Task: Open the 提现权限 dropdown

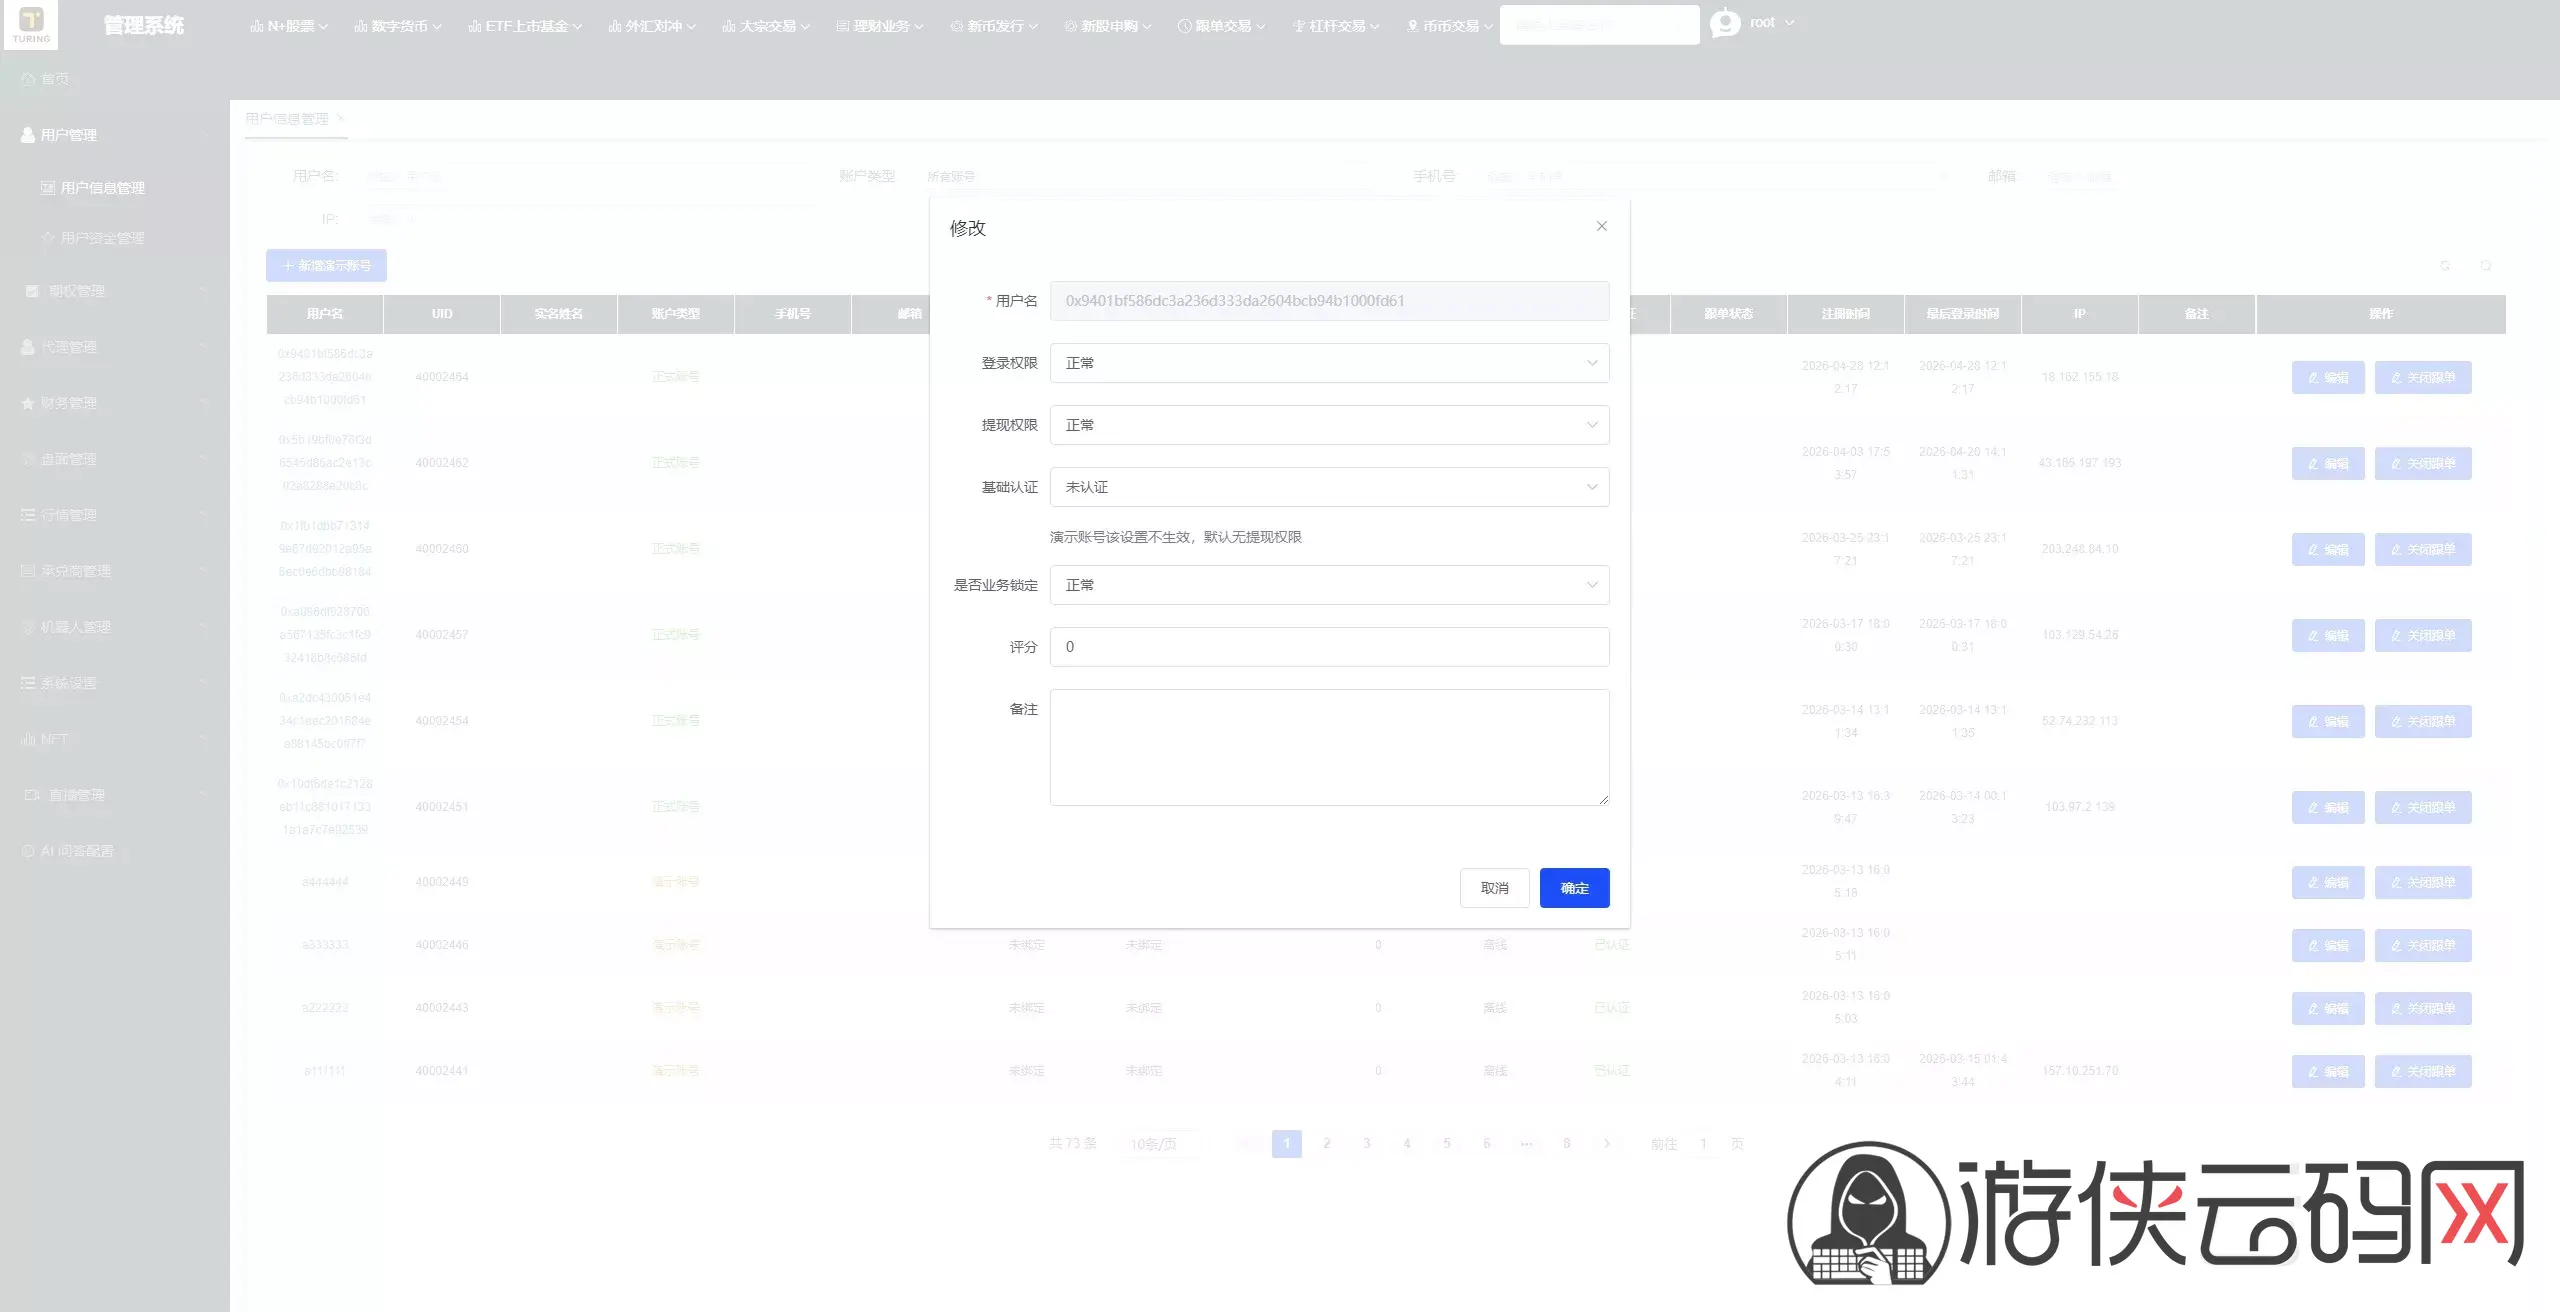Action: pos(1329,425)
